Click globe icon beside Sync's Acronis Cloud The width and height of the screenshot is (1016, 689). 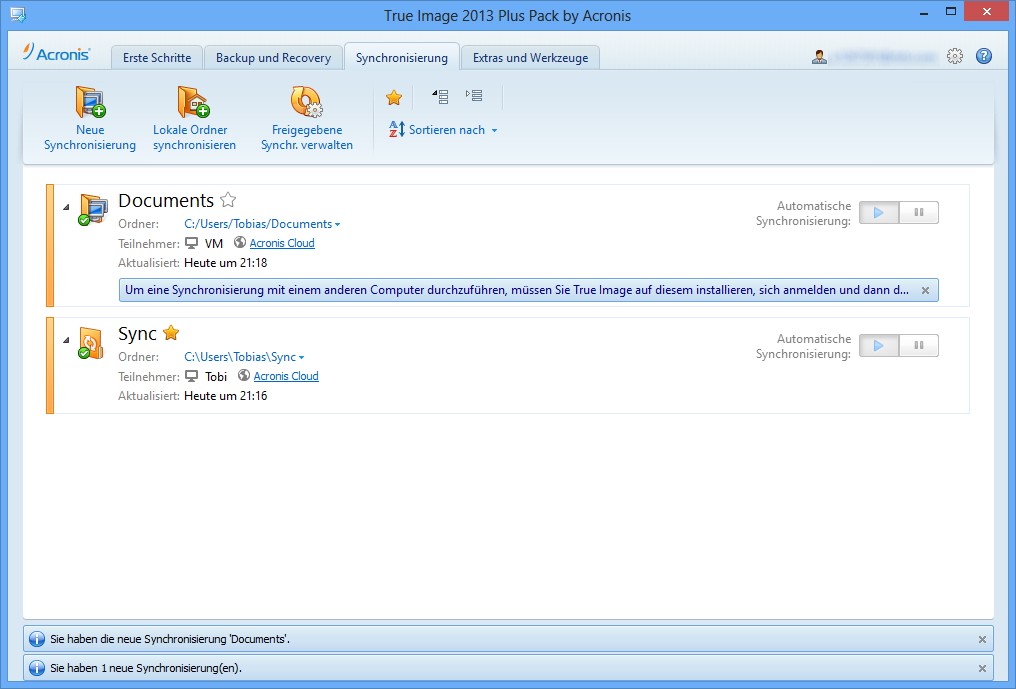click(x=244, y=375)
